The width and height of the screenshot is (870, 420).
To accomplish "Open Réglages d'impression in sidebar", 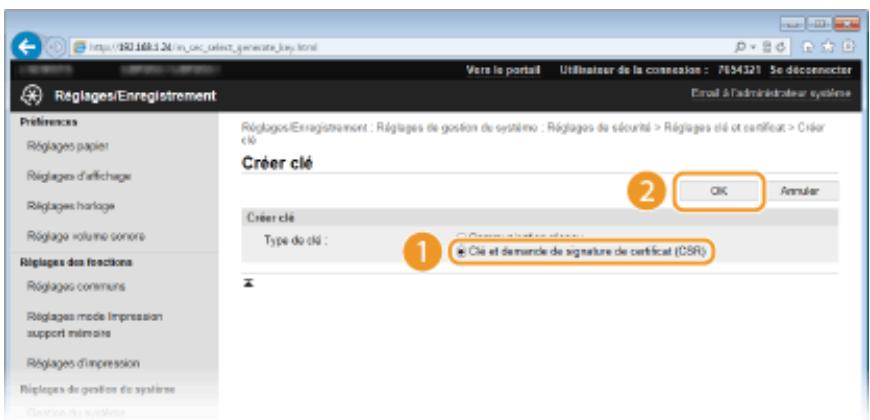I will coord(83,363).
